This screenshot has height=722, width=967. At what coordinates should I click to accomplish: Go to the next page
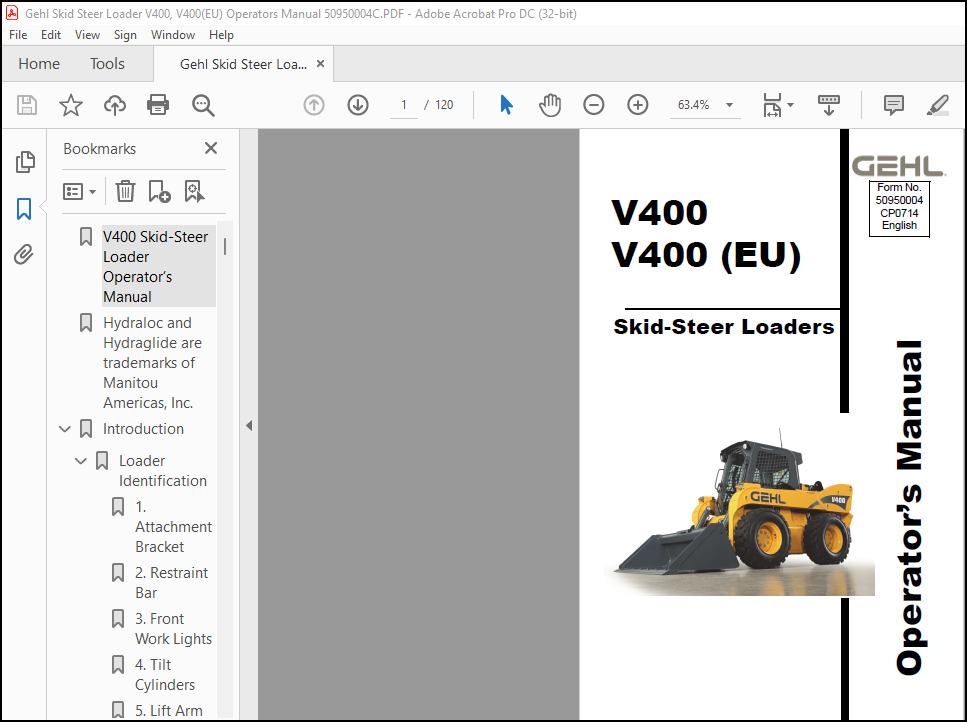point(358,105)
